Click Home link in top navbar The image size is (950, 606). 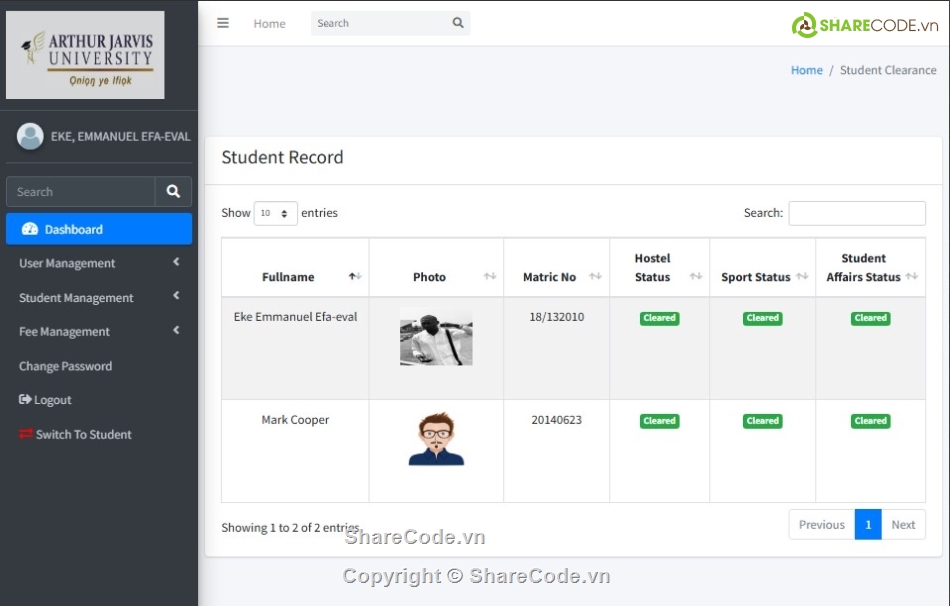pyautogui.click(x=270, y=24)
